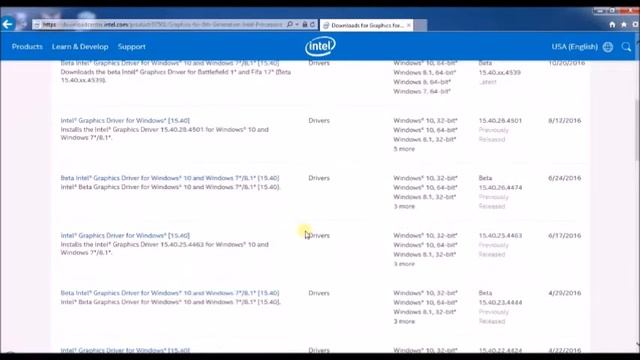640x360 pixels.
Task: Open driver link with version 15.40.25.4463
Action: point(125,236)
